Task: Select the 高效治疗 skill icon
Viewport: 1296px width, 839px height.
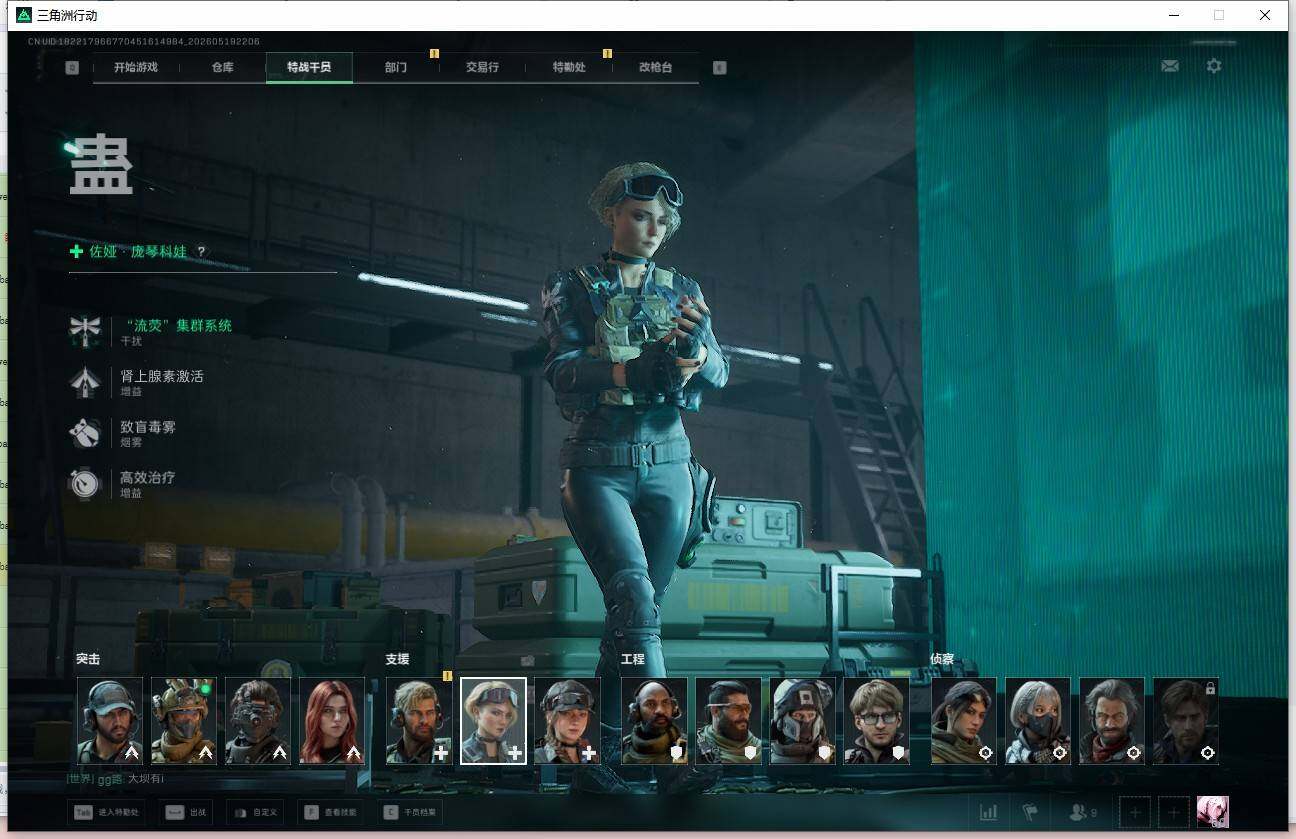Action: [x=85, y=484]
